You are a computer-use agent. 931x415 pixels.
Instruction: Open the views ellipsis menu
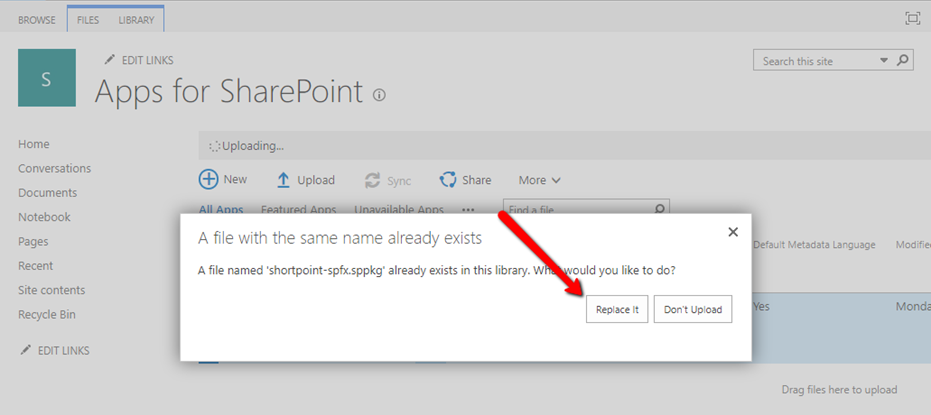click(x=468, y=209)
